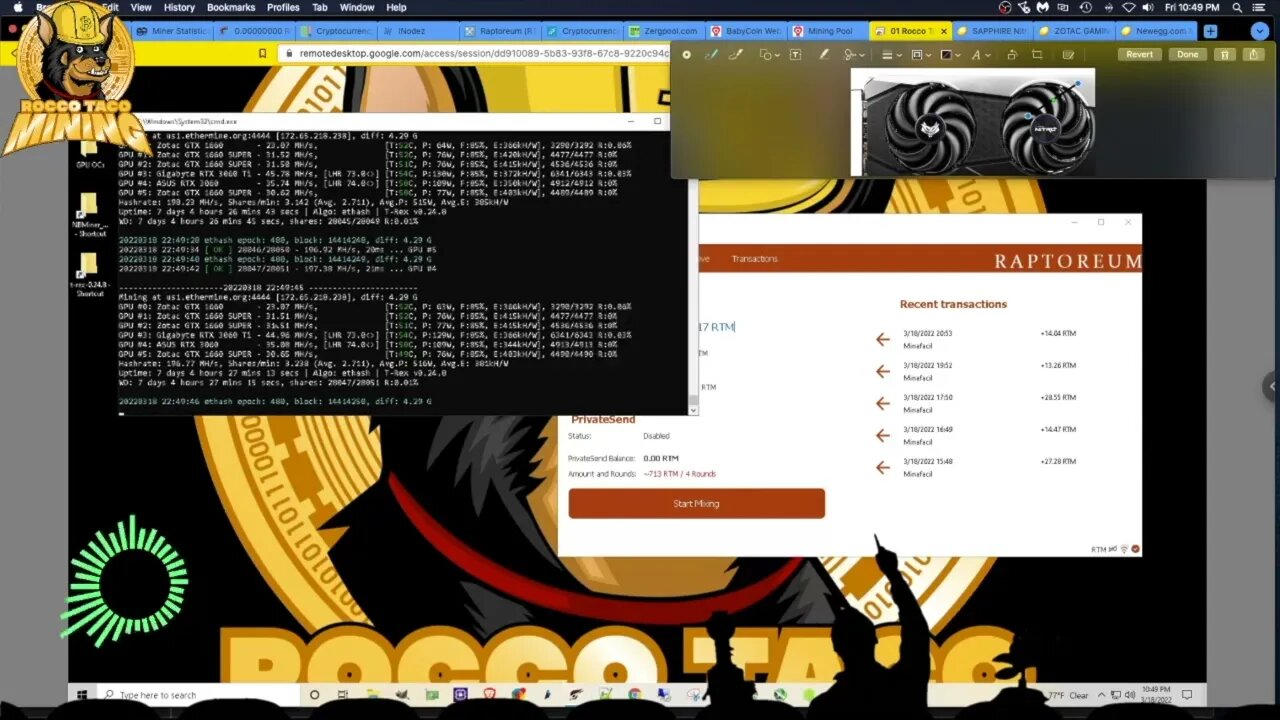Image resolution: width=1280 pixels, height=720 pixels.
Task: Click the record dot icon in markup toolbar
Action: click(686, 54)
